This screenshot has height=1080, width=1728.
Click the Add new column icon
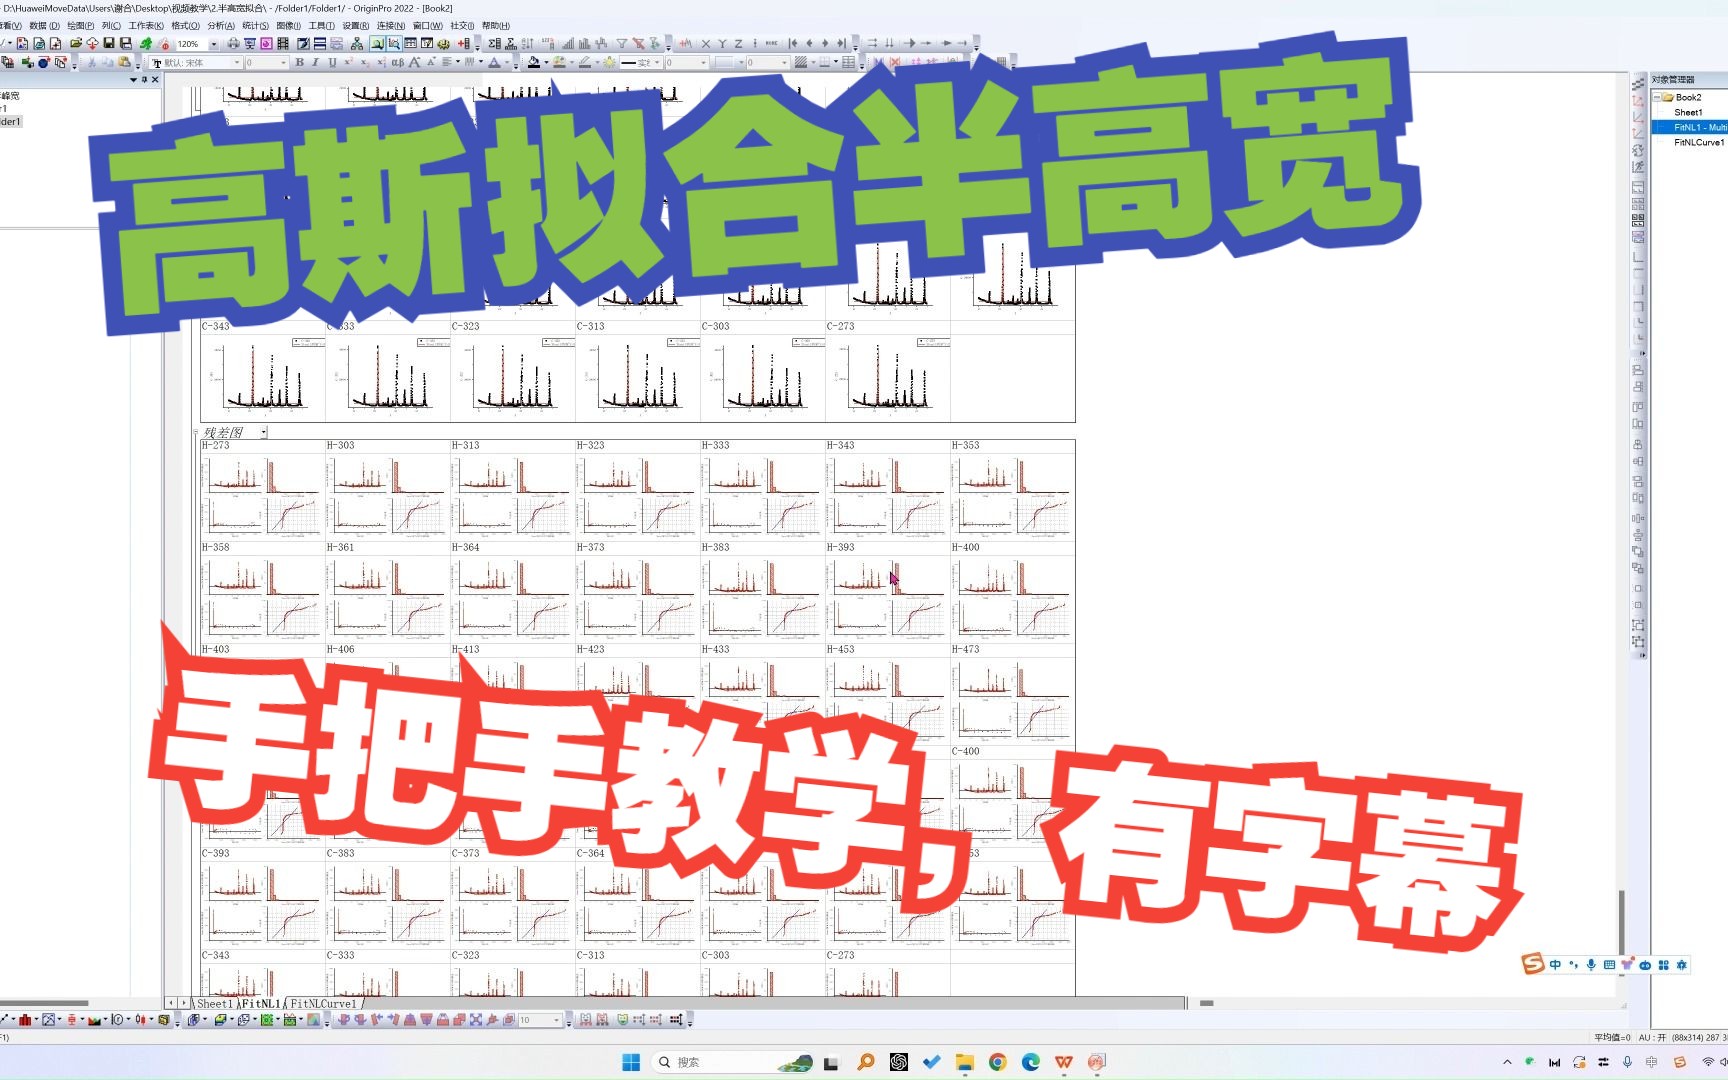[464, 43]
